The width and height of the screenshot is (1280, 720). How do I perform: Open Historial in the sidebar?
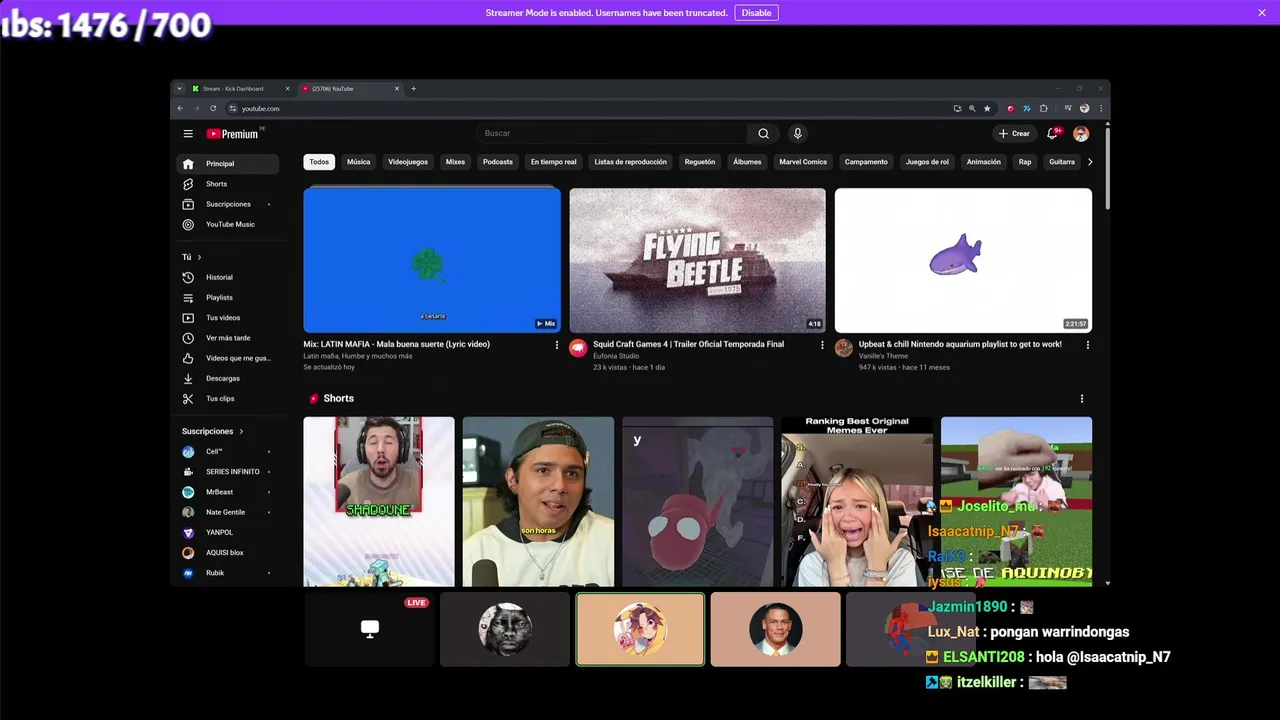228,277
